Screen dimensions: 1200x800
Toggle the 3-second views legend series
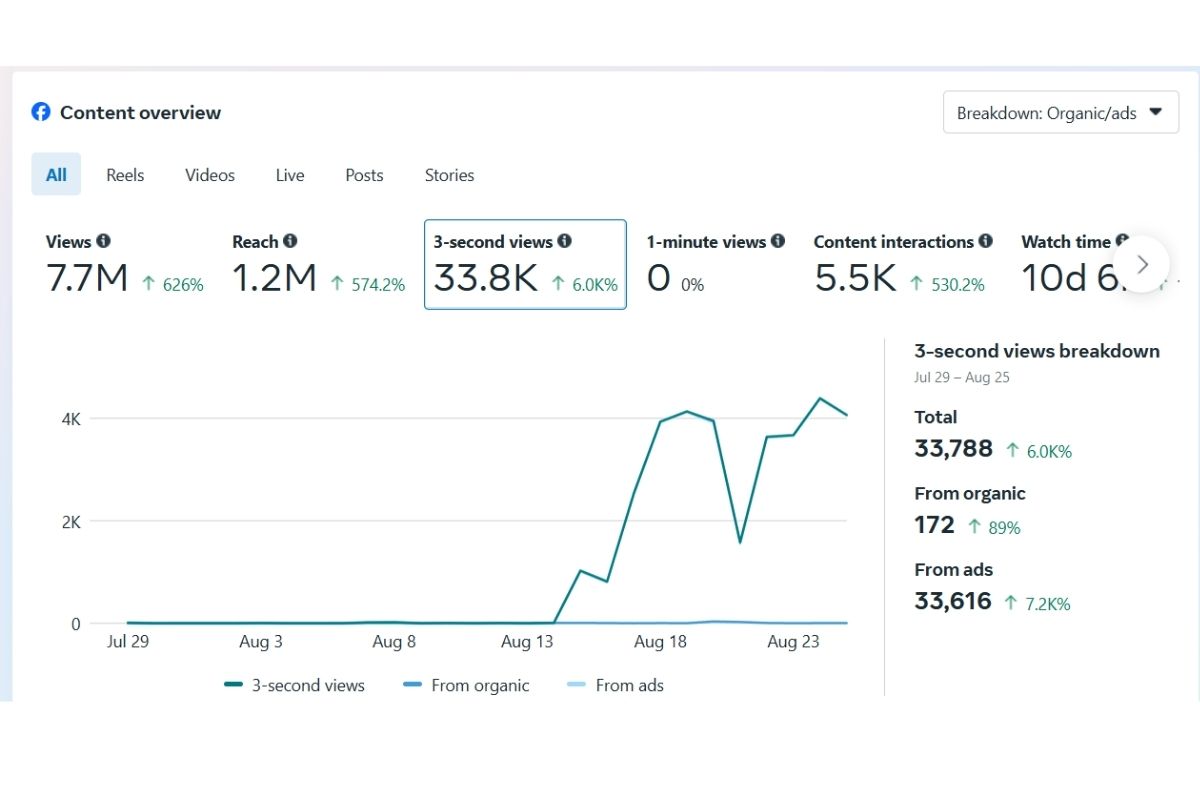(x=295, y=685)
